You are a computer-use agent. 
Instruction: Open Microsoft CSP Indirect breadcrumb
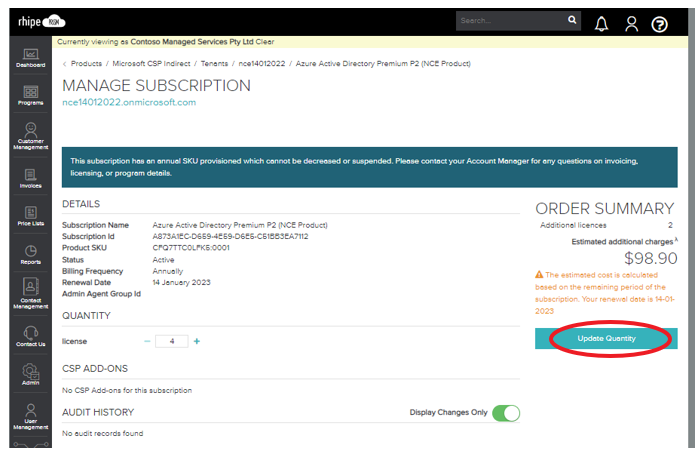[x=151, y=64]
